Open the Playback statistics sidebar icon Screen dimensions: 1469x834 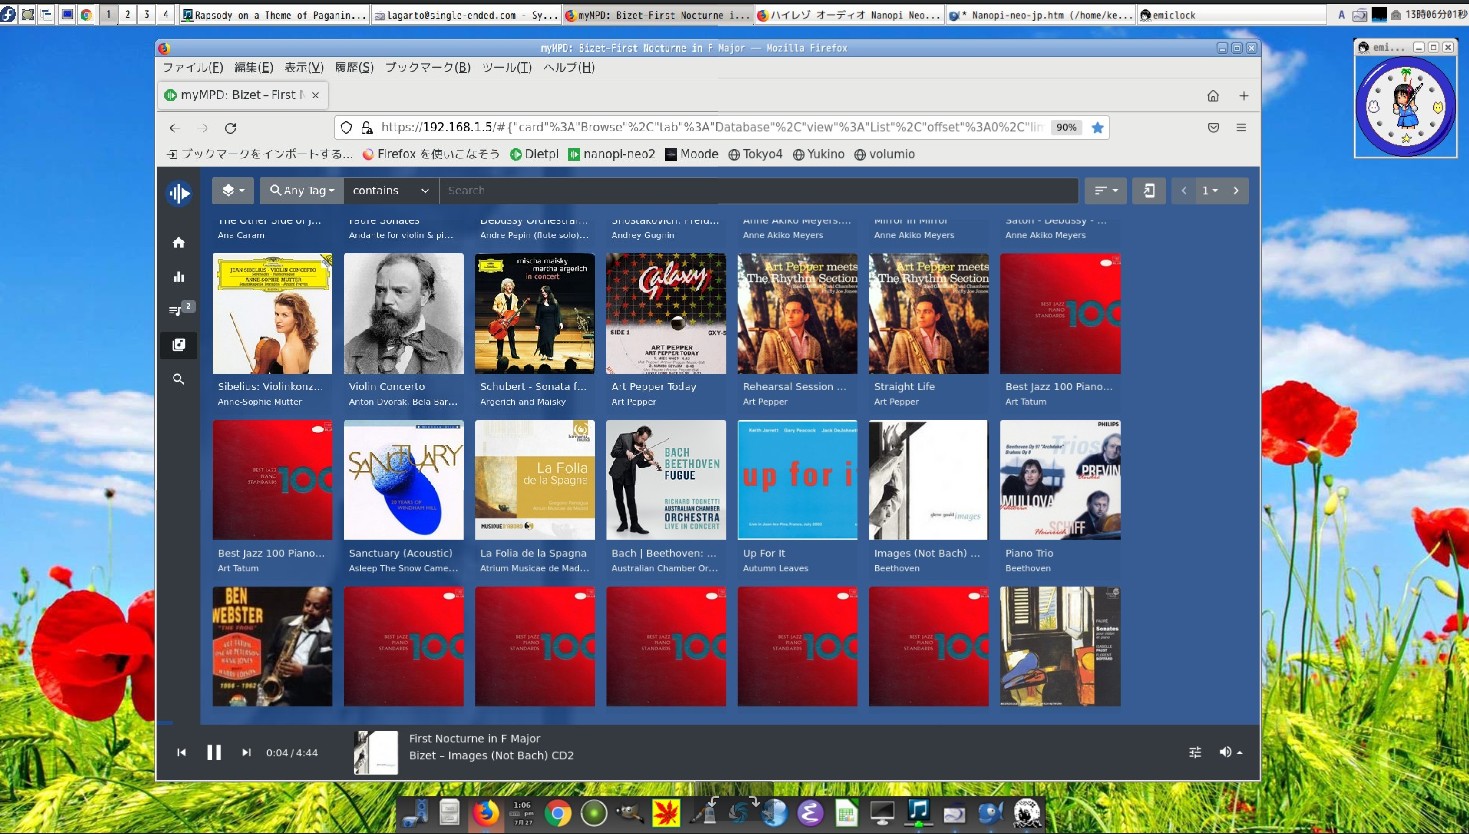(x=178, y=276)
